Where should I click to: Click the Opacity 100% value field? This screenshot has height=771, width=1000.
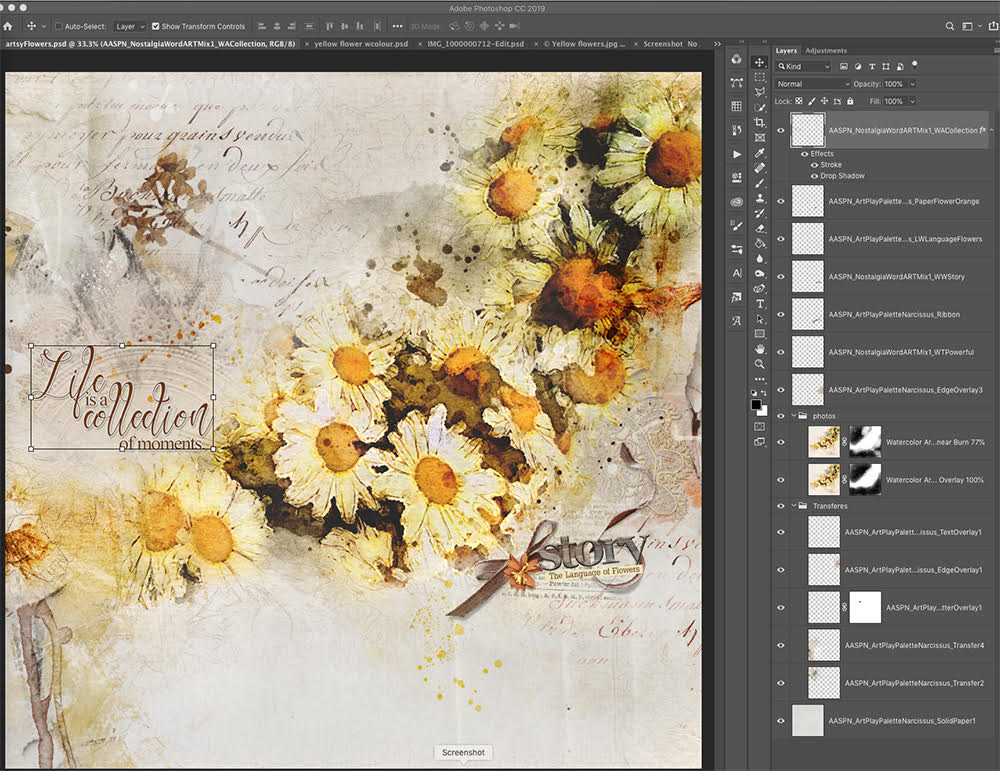893,84
